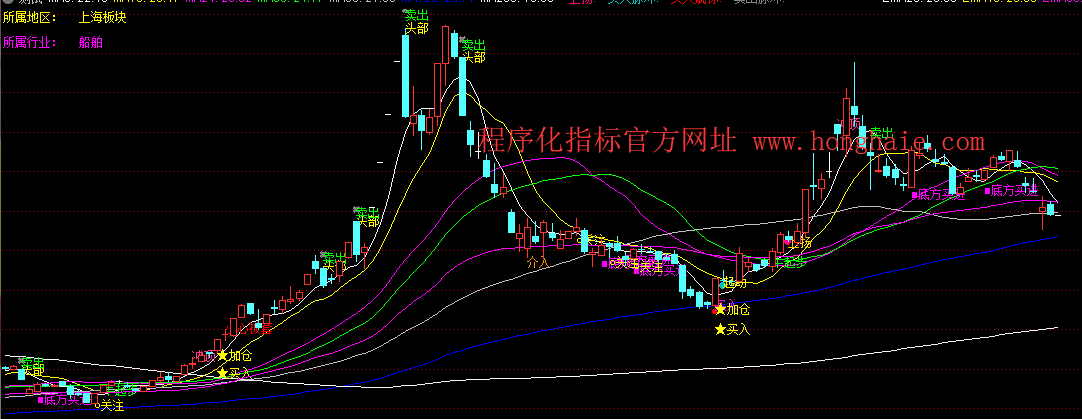
Task: Click the 介入 label below the decline
Action: point(538,261)
